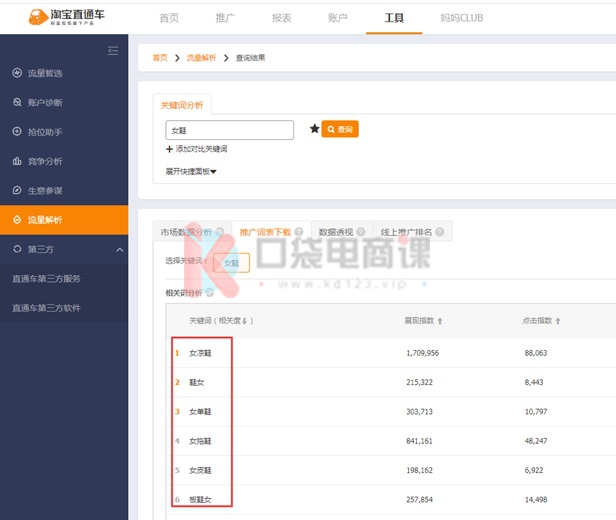Open the 工具 top navigation item
This screenshot has width=616, height=520.
(394, 18)
